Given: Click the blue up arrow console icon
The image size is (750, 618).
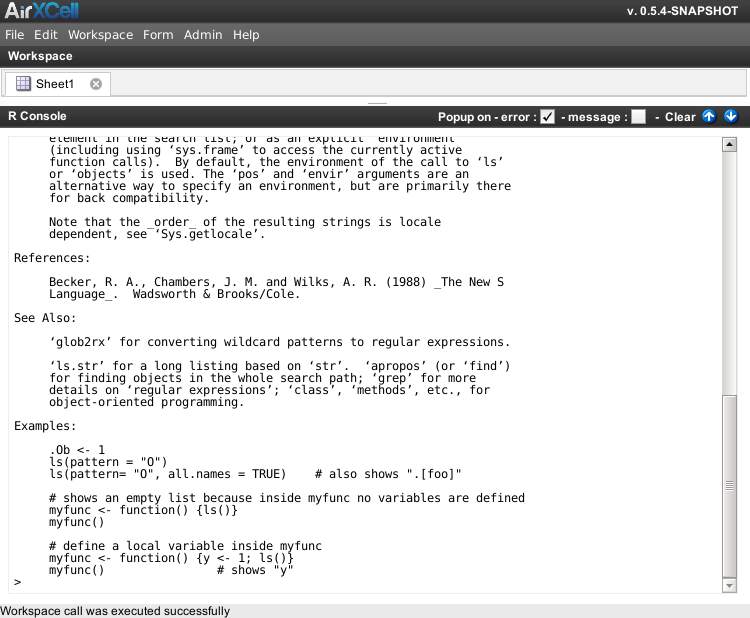Looking at the screenshot, I should tap(709, 116).
